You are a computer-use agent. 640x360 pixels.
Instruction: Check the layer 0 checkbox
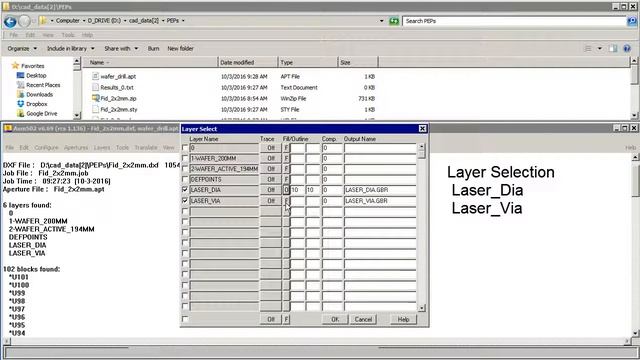[x=185, y=147]
